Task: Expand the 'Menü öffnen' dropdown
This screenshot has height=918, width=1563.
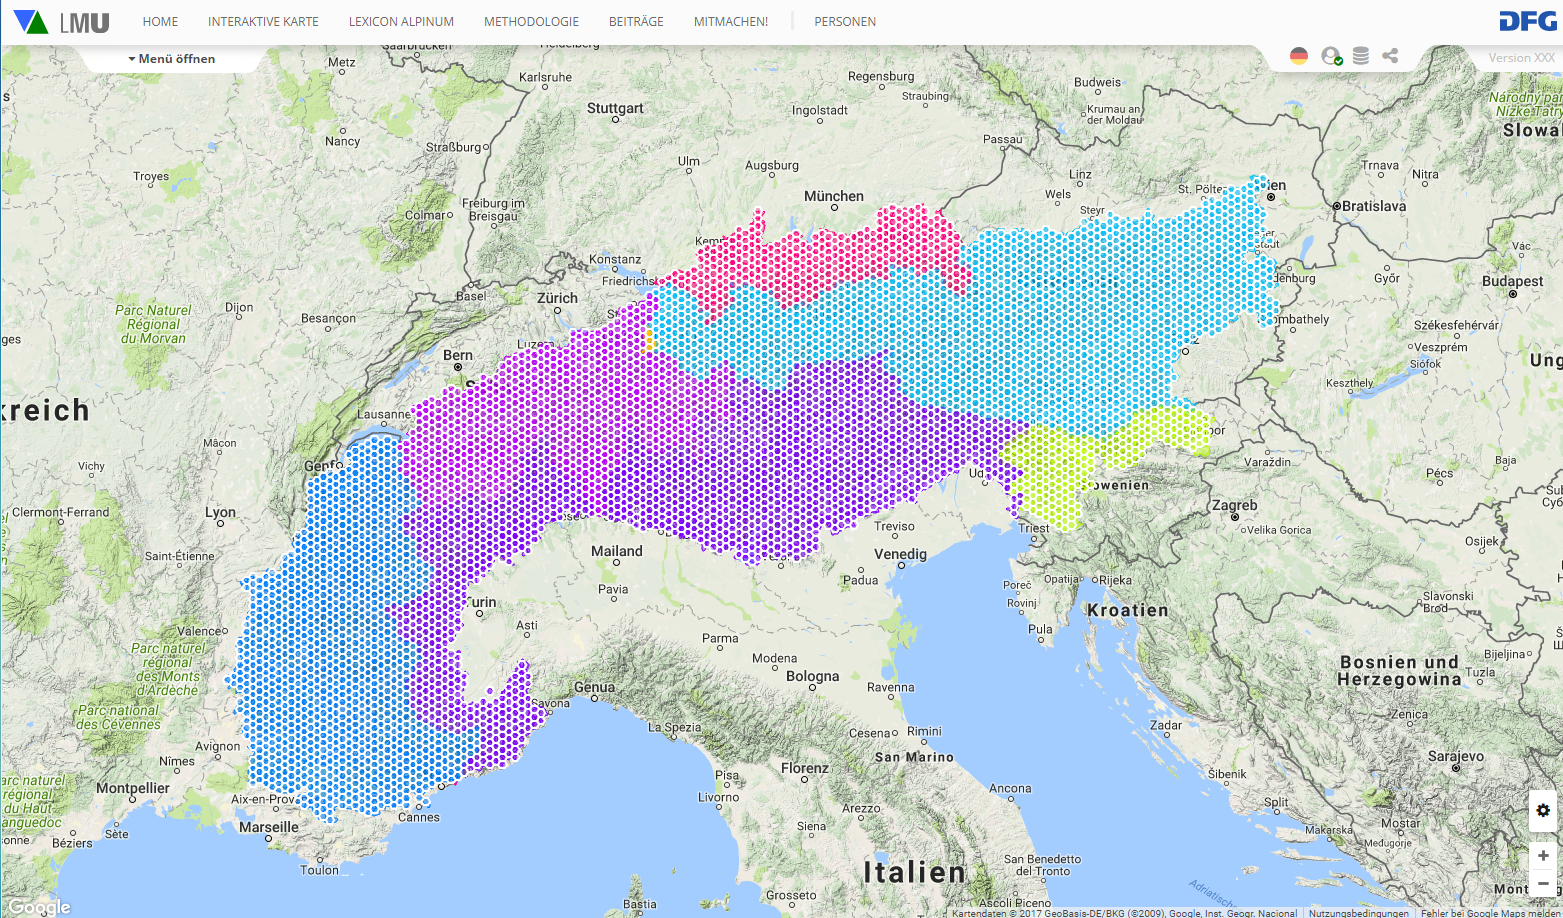Action: tap(172, 59)
